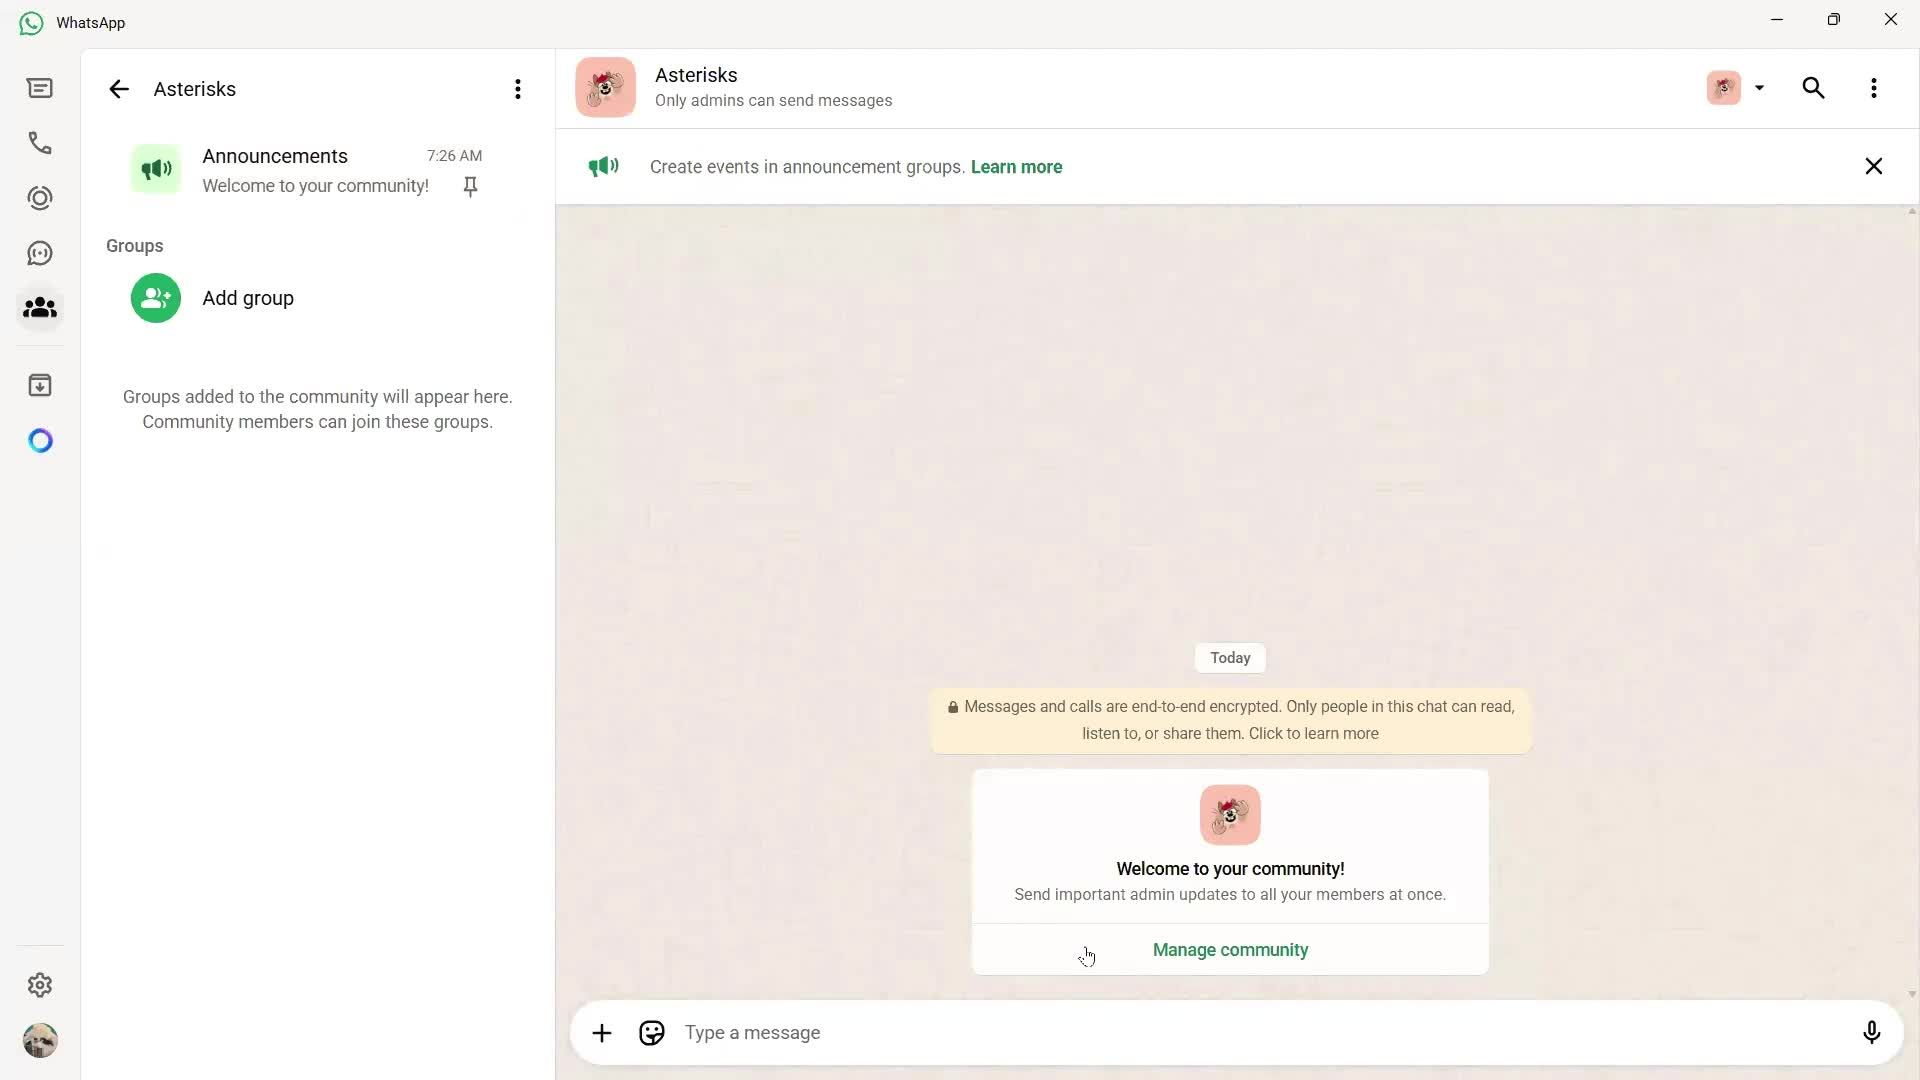Search within the Asterisks chat
1920x1080 pixels.
click(x=1813, y=88)
